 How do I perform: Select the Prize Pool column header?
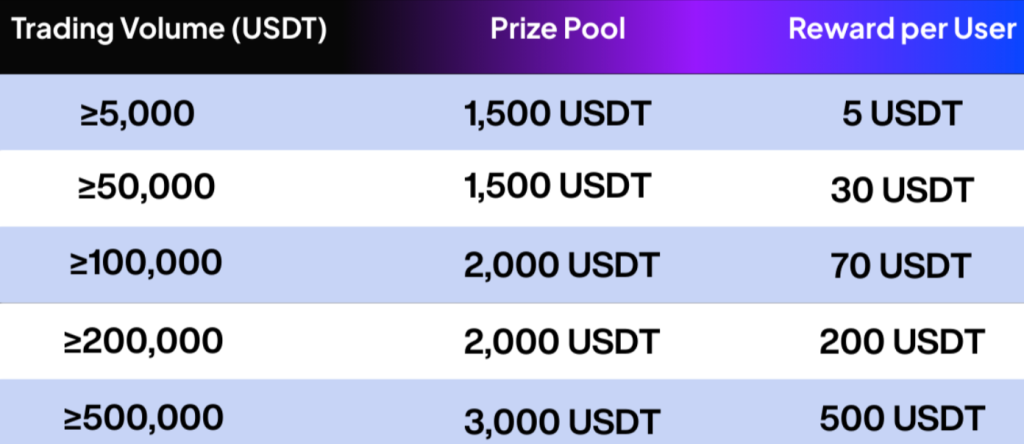click(558, 28)
